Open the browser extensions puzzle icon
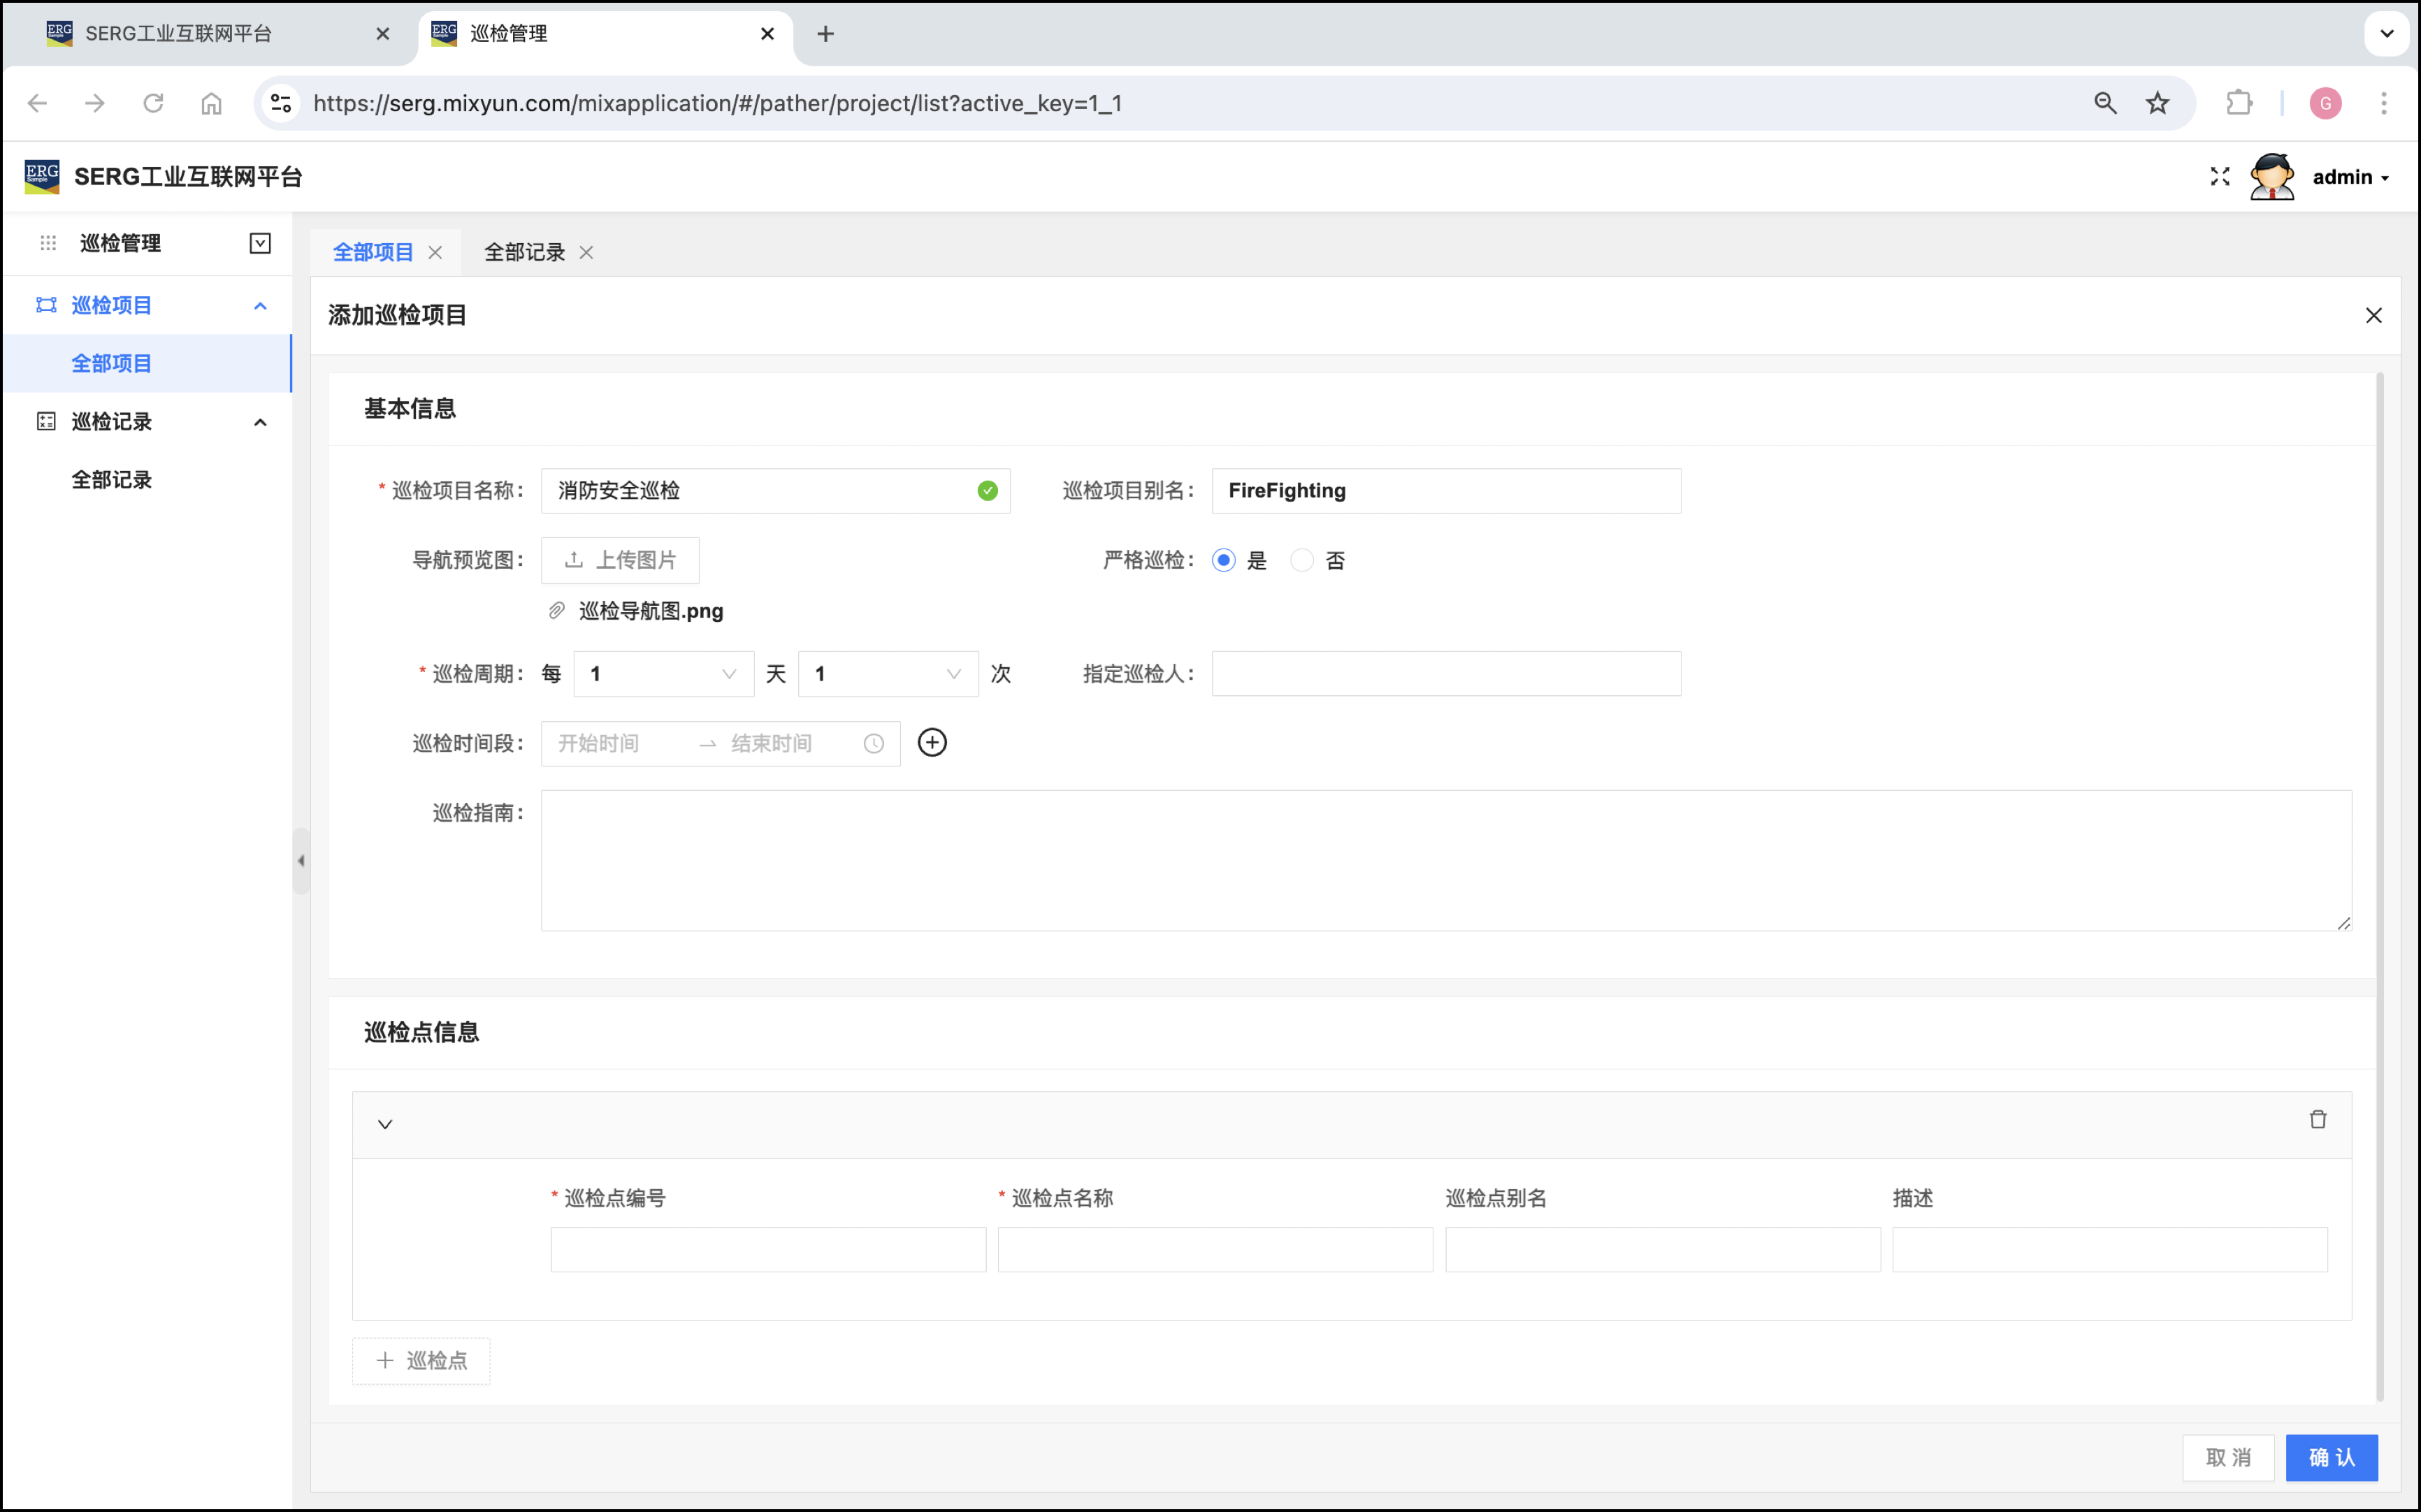This screenshot has width=2421, height=1512. 2239,103
